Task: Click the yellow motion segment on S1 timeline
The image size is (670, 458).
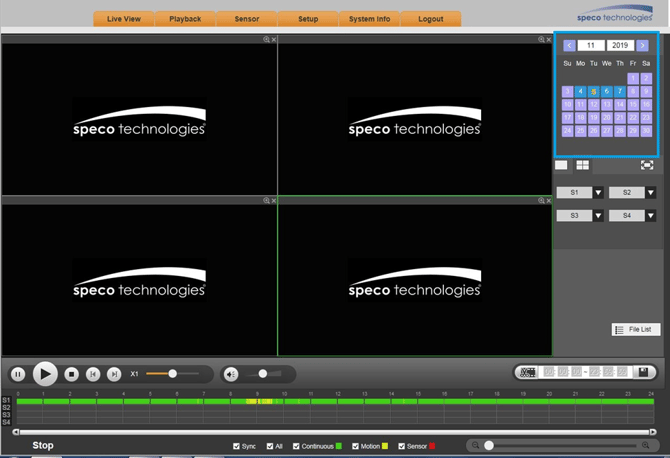Action: (260, 402)
